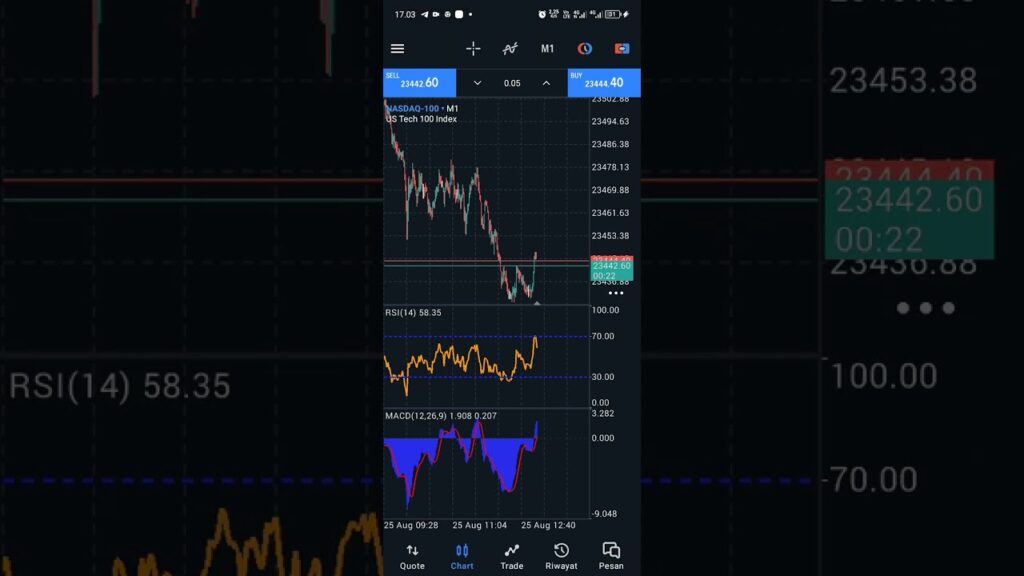Image resolution: width=1024 pixels, height=576 pixels.
Task: Open the indicators list icon
Action: click(x=510, y=48)
